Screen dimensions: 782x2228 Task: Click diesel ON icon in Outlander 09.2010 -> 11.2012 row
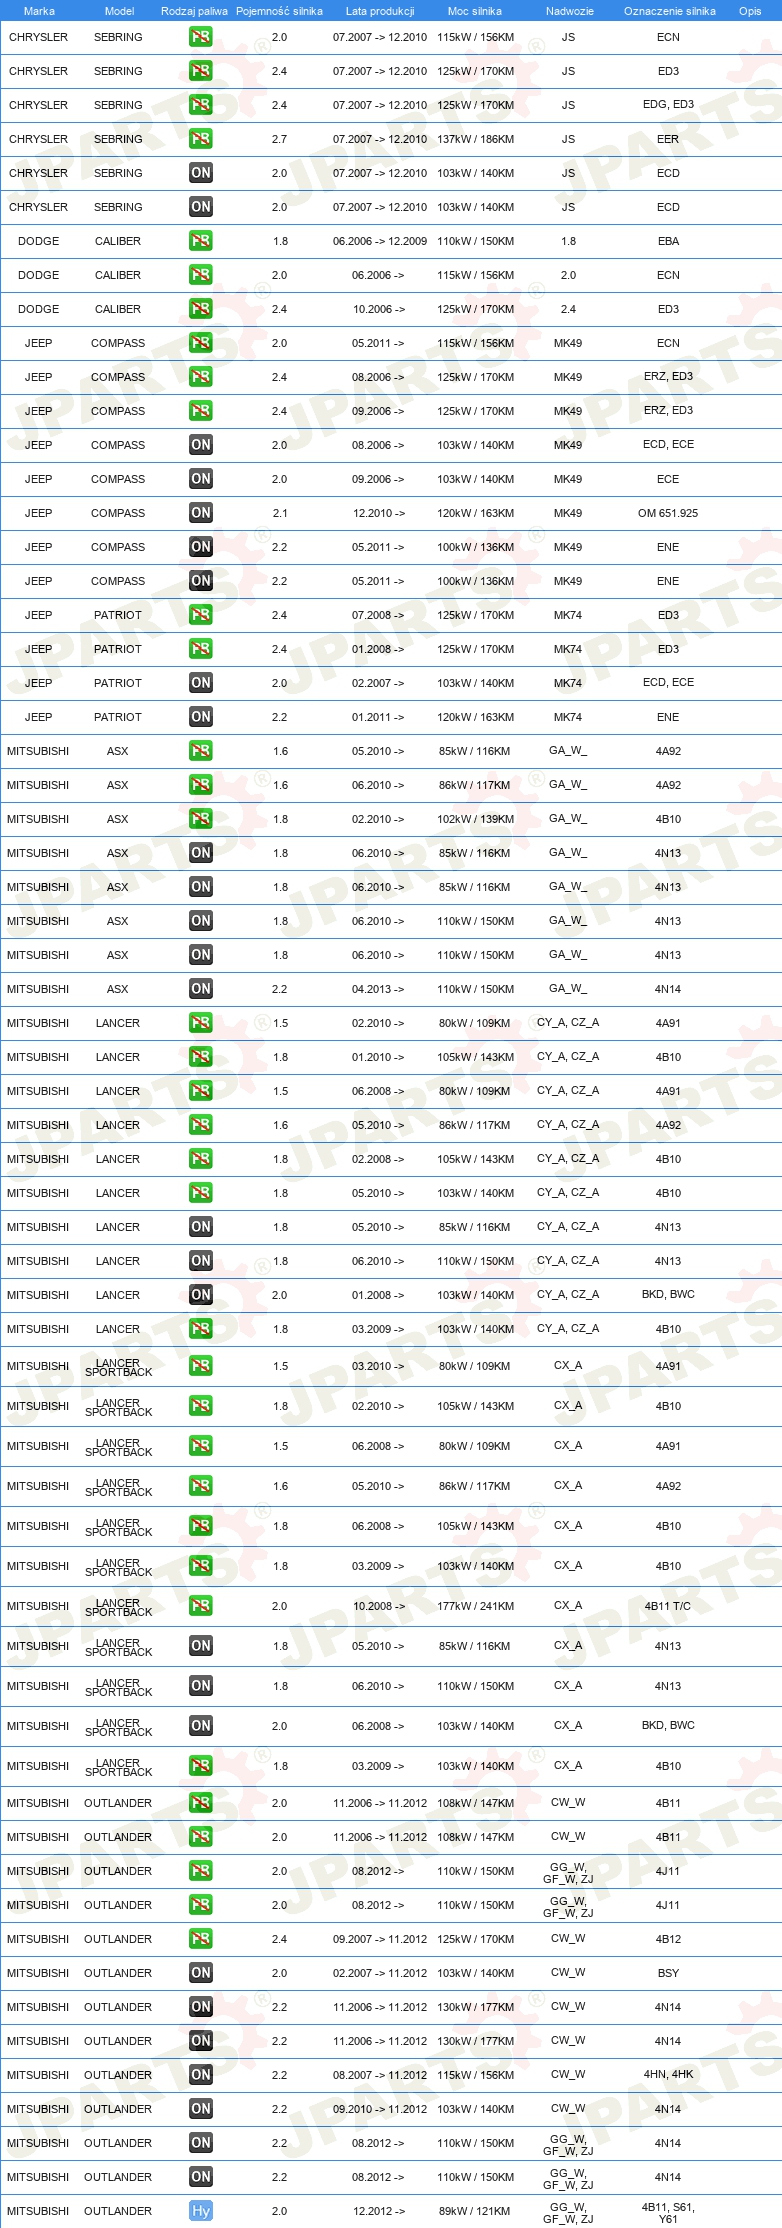201,2109
